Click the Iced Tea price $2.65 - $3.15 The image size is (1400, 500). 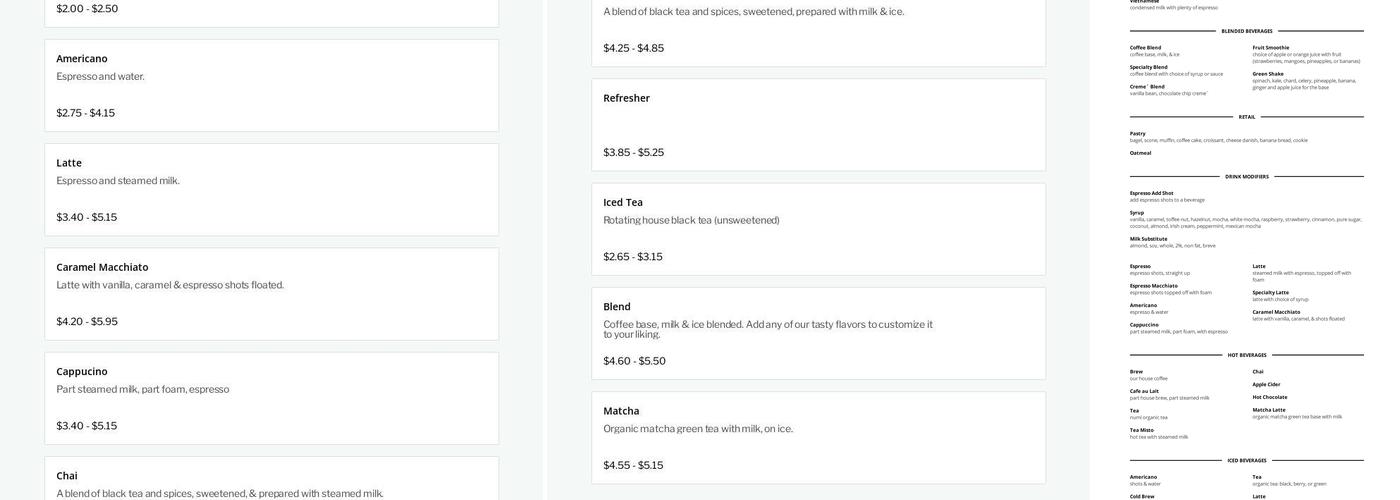(632, 257)
